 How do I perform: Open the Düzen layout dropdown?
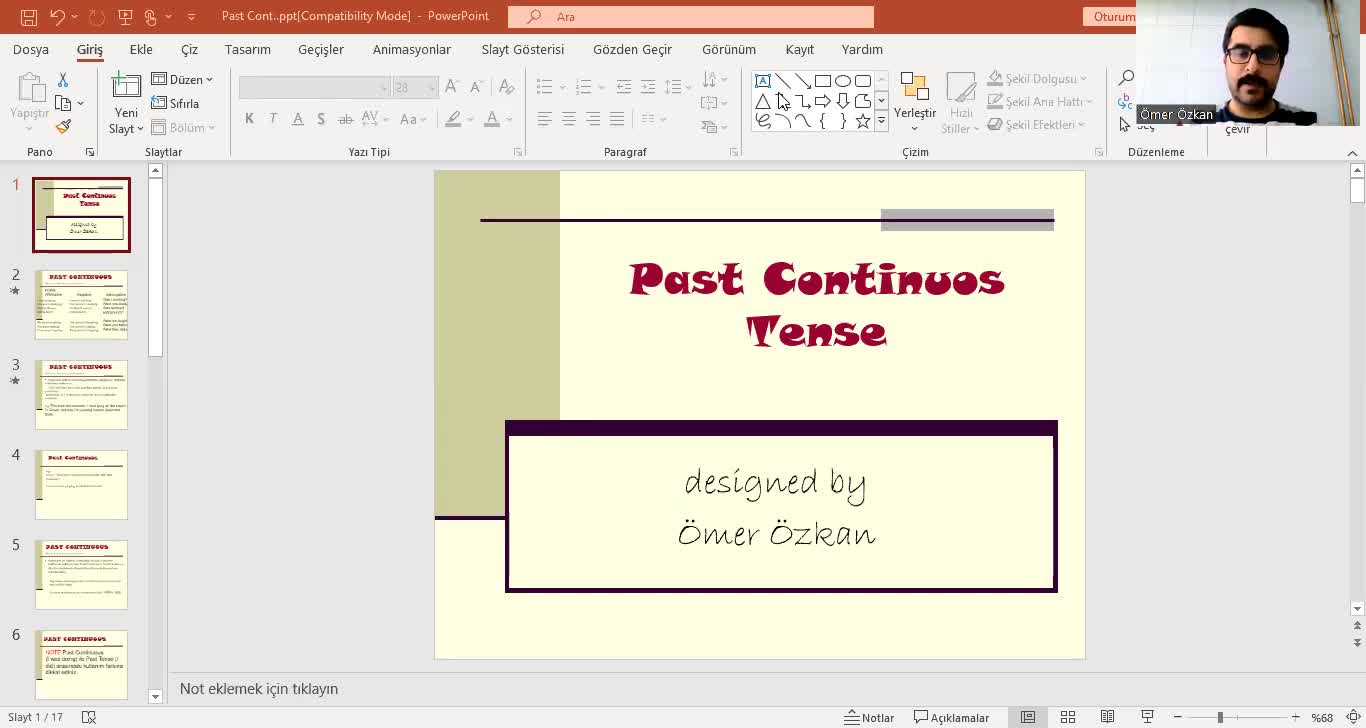[x=182, y=79]
